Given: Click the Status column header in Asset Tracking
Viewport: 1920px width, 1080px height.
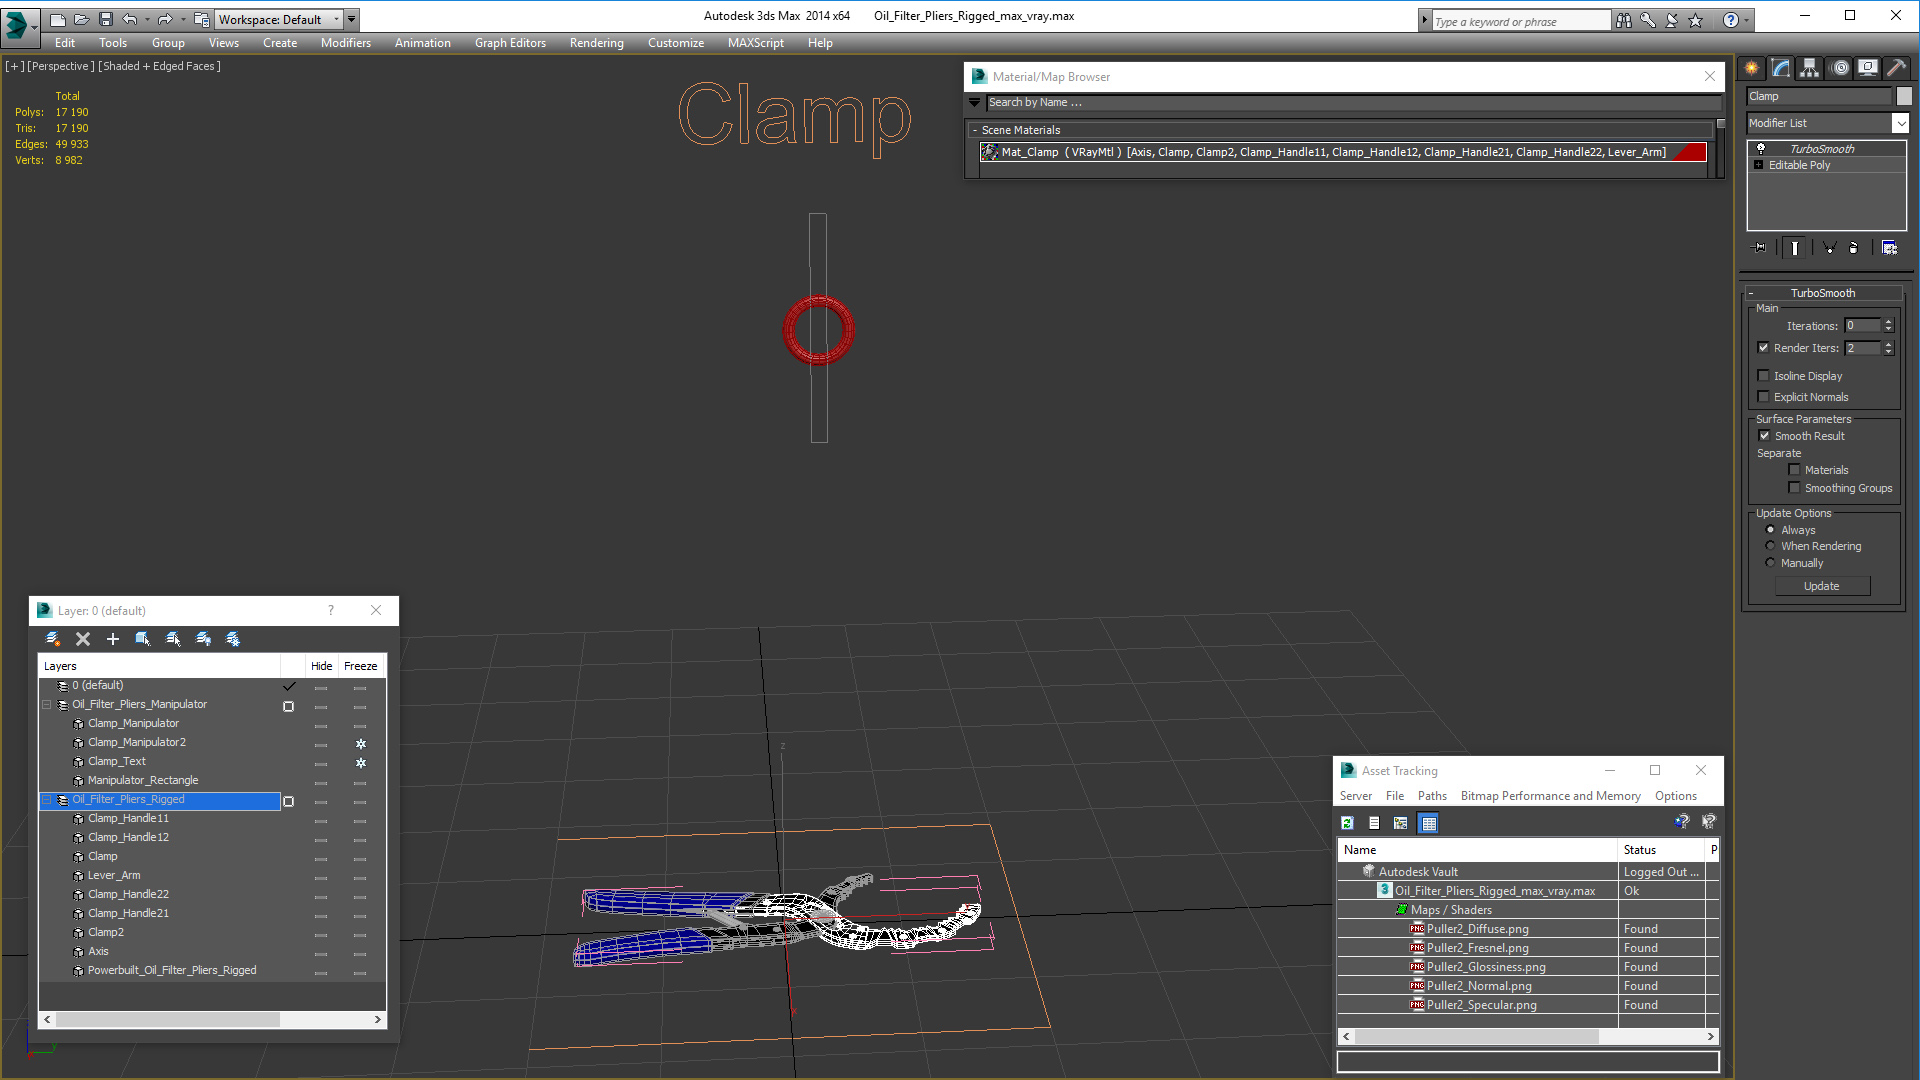Looking at the screenshot, I should (x=1663, y=850).
